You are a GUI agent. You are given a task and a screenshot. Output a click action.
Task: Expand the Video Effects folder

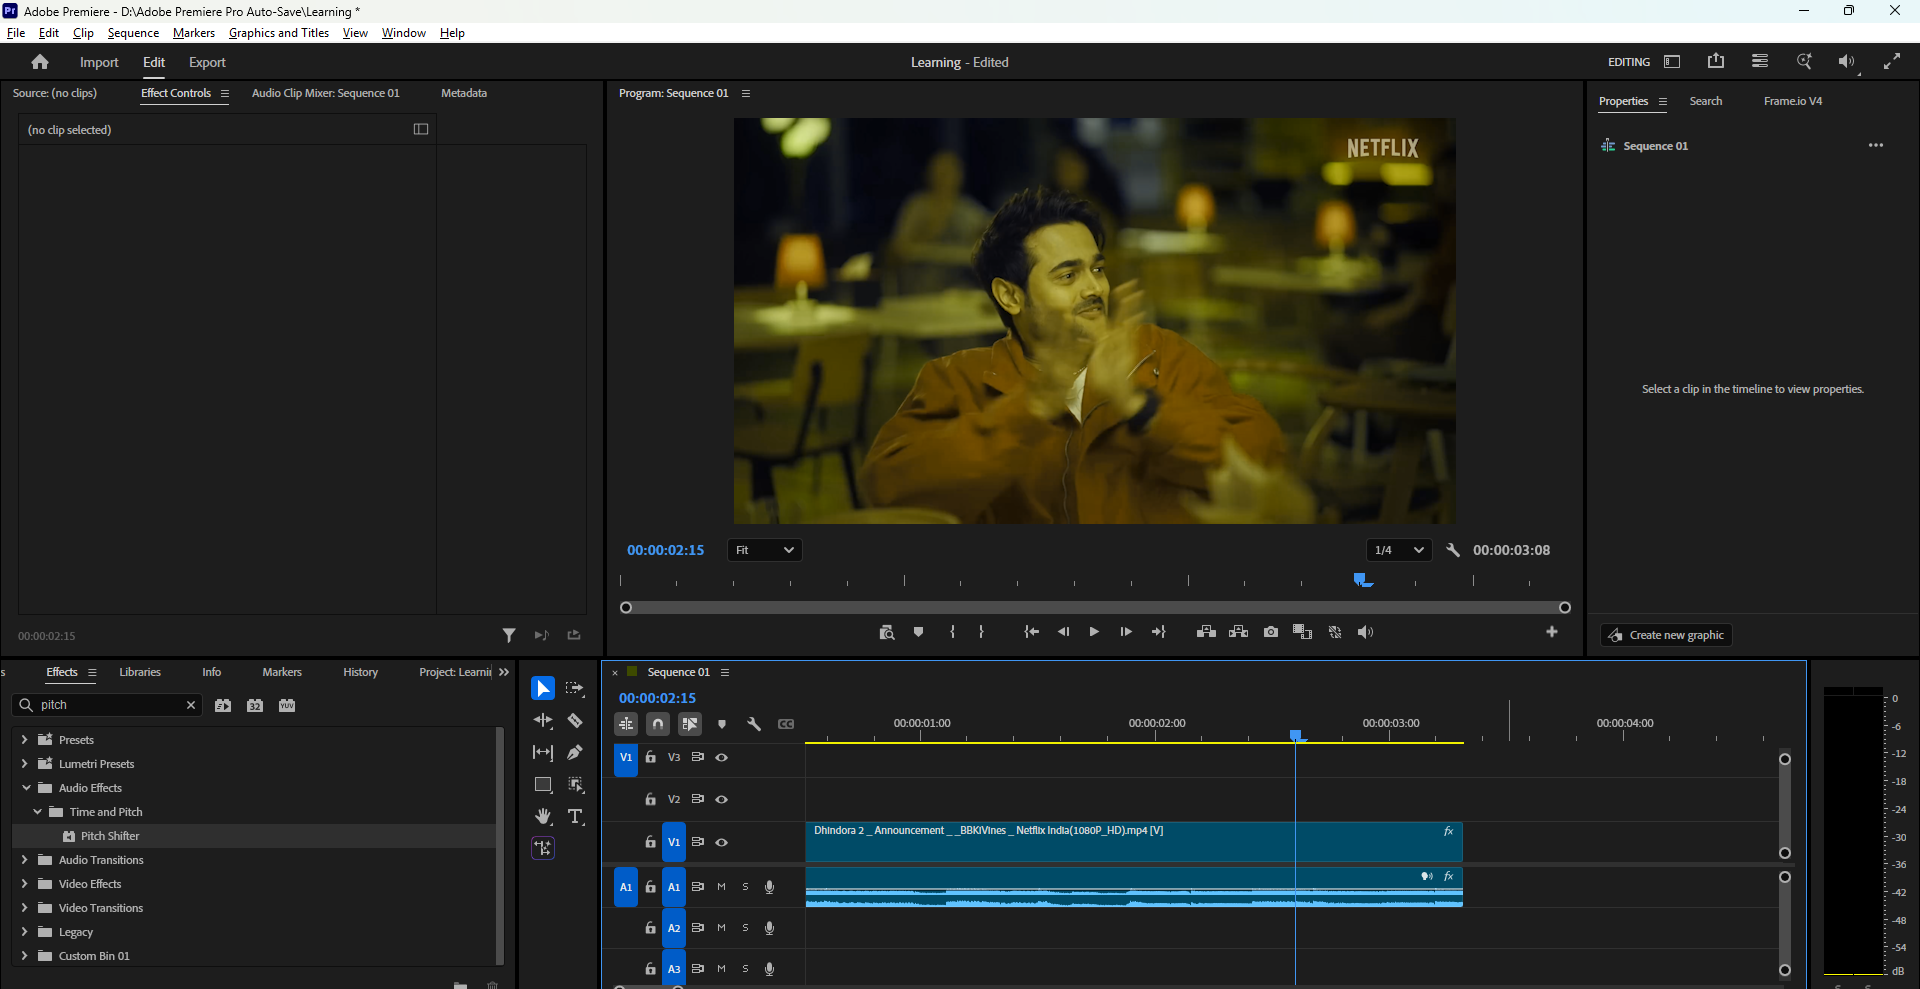(x=24, y=884)
